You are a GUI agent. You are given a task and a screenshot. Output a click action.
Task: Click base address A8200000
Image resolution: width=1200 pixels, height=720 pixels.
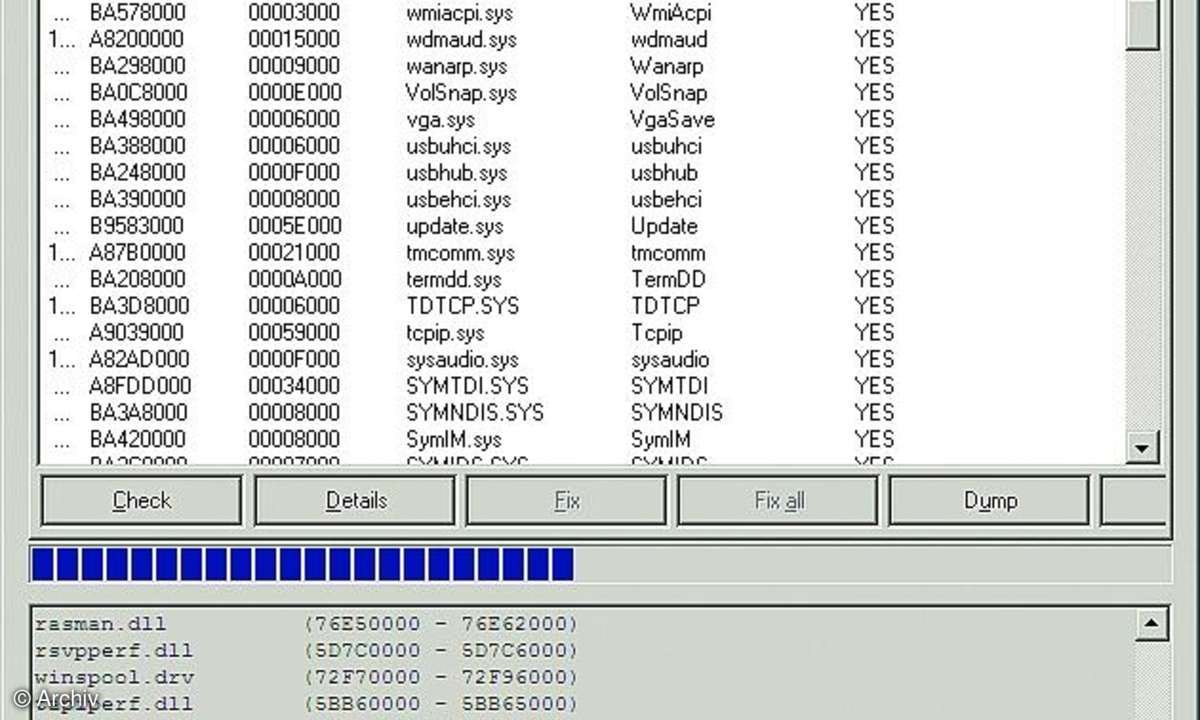[x=136, y=40]
